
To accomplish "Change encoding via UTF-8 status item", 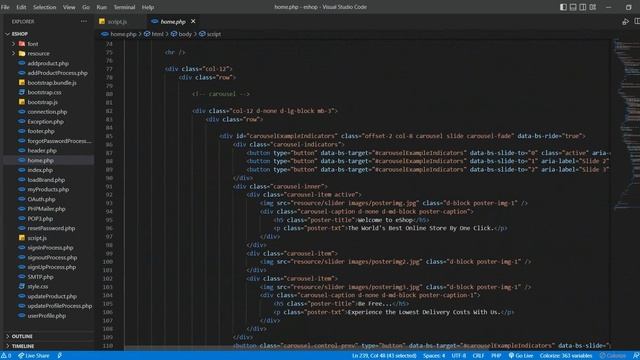I will [459, 356].
